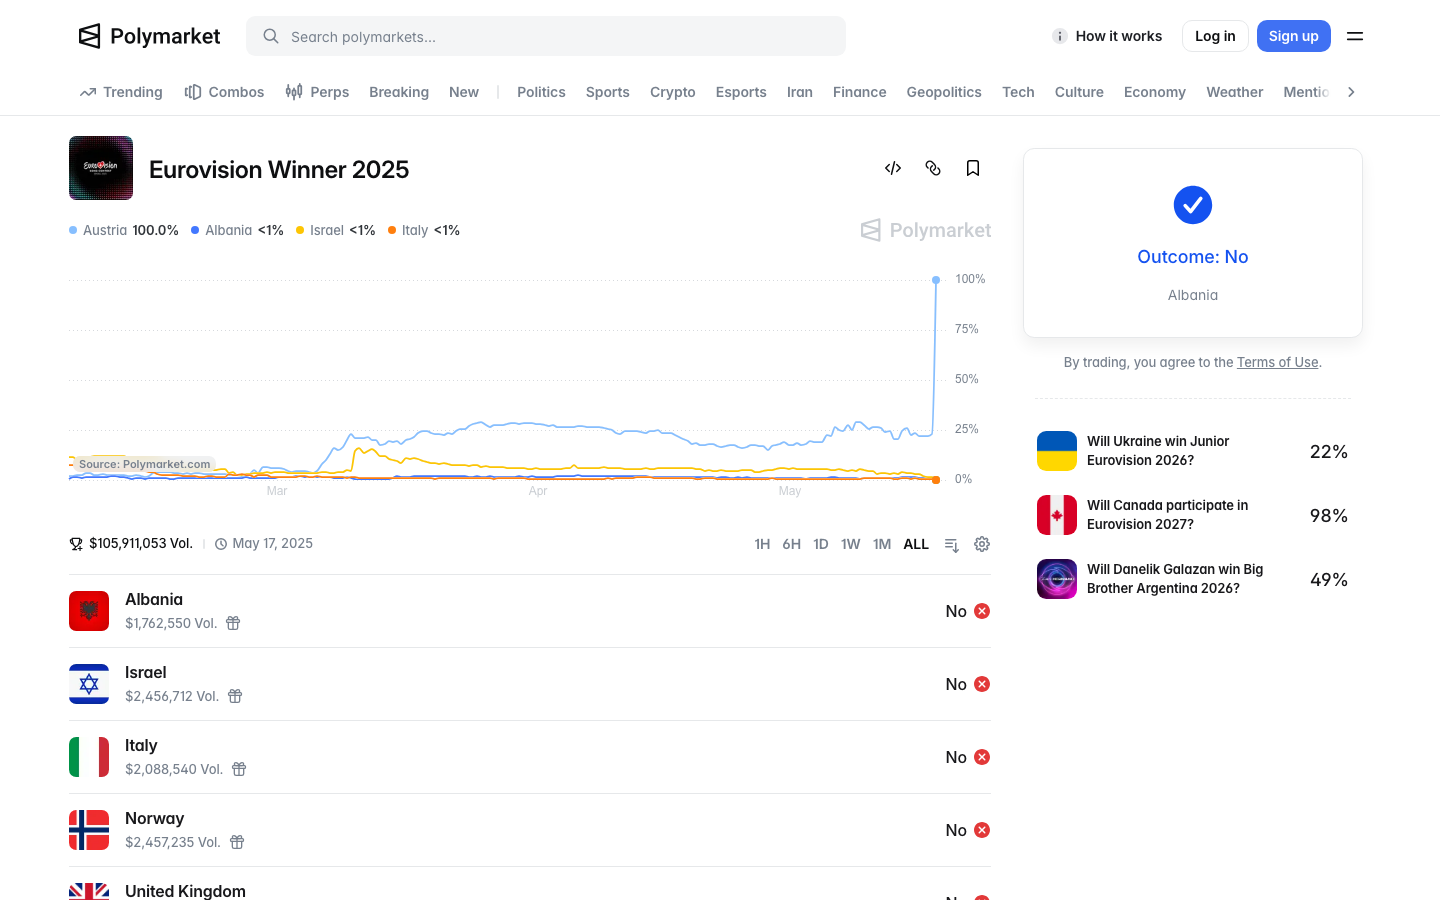Click the Israel flag thumbnail
Viewport: 1440px width, 900px height.
89,684
